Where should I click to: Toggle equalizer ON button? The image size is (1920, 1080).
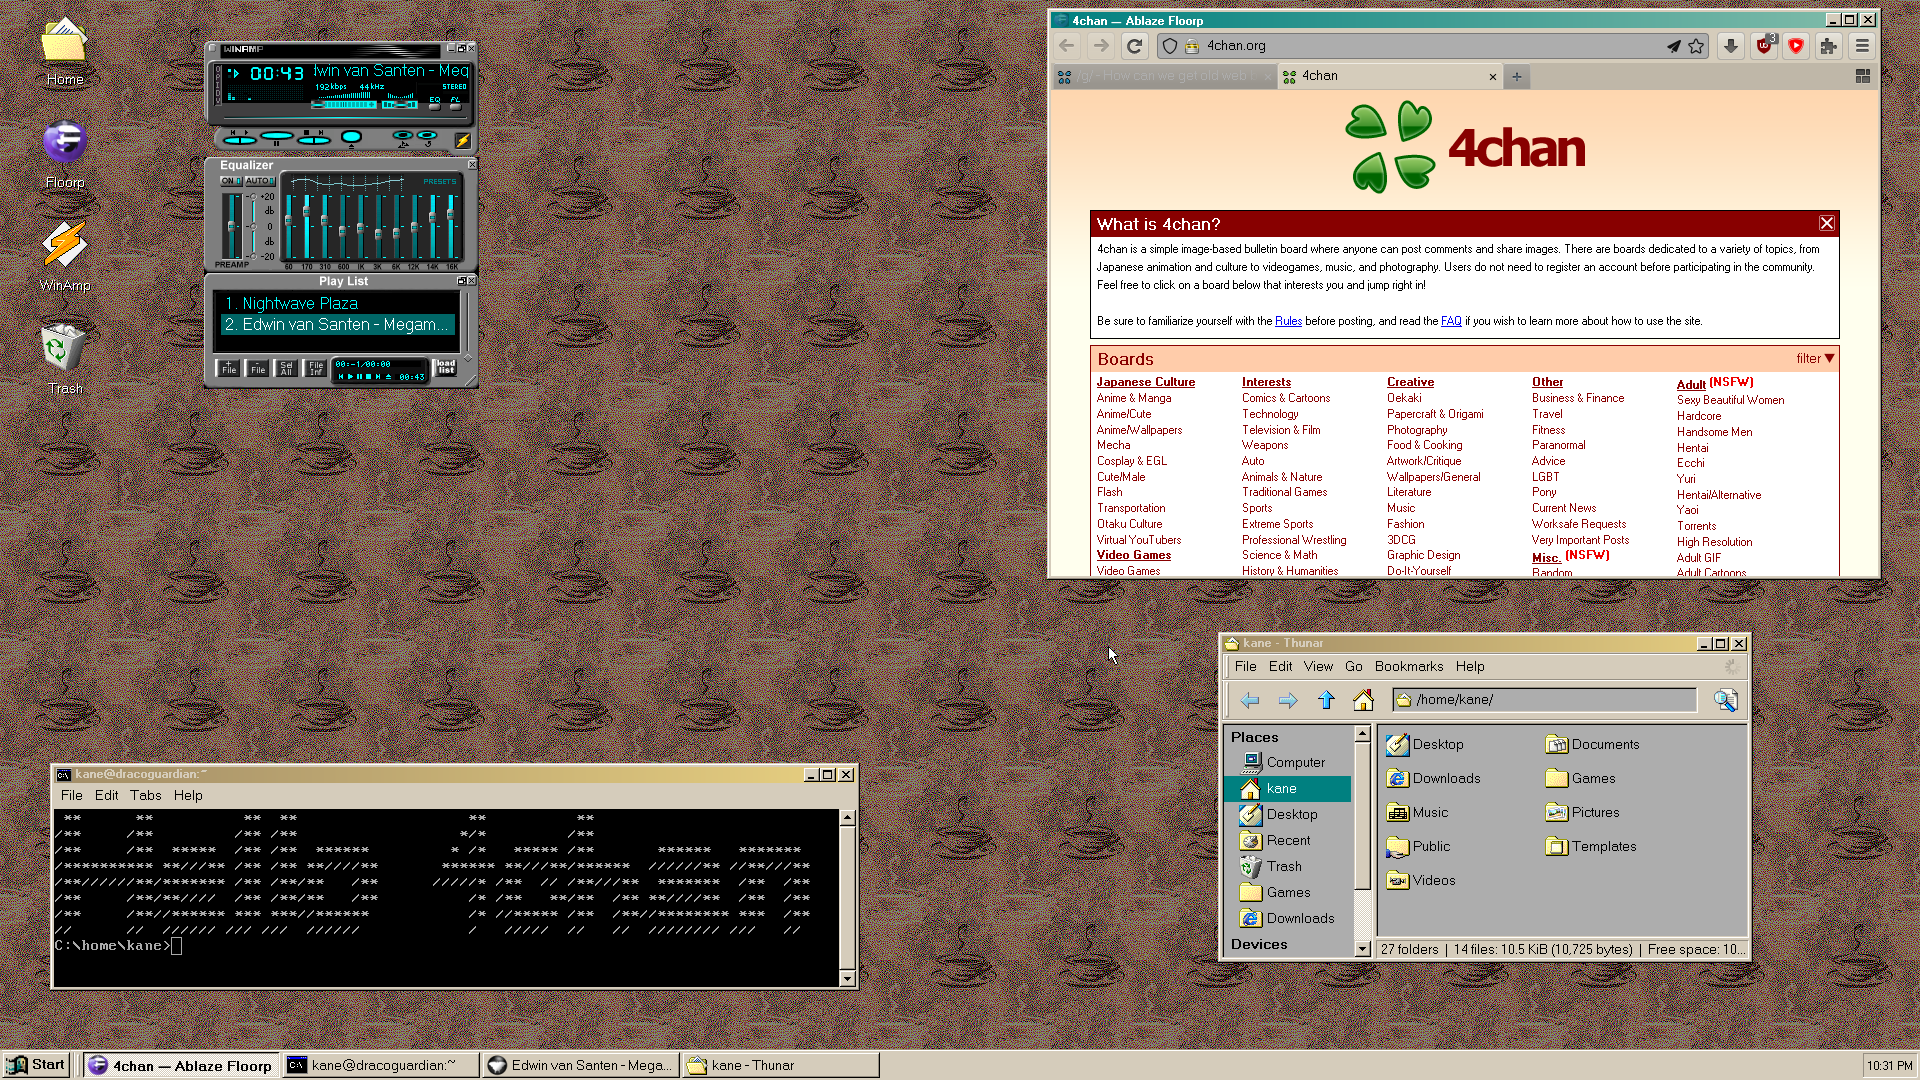tap(231, 181)
